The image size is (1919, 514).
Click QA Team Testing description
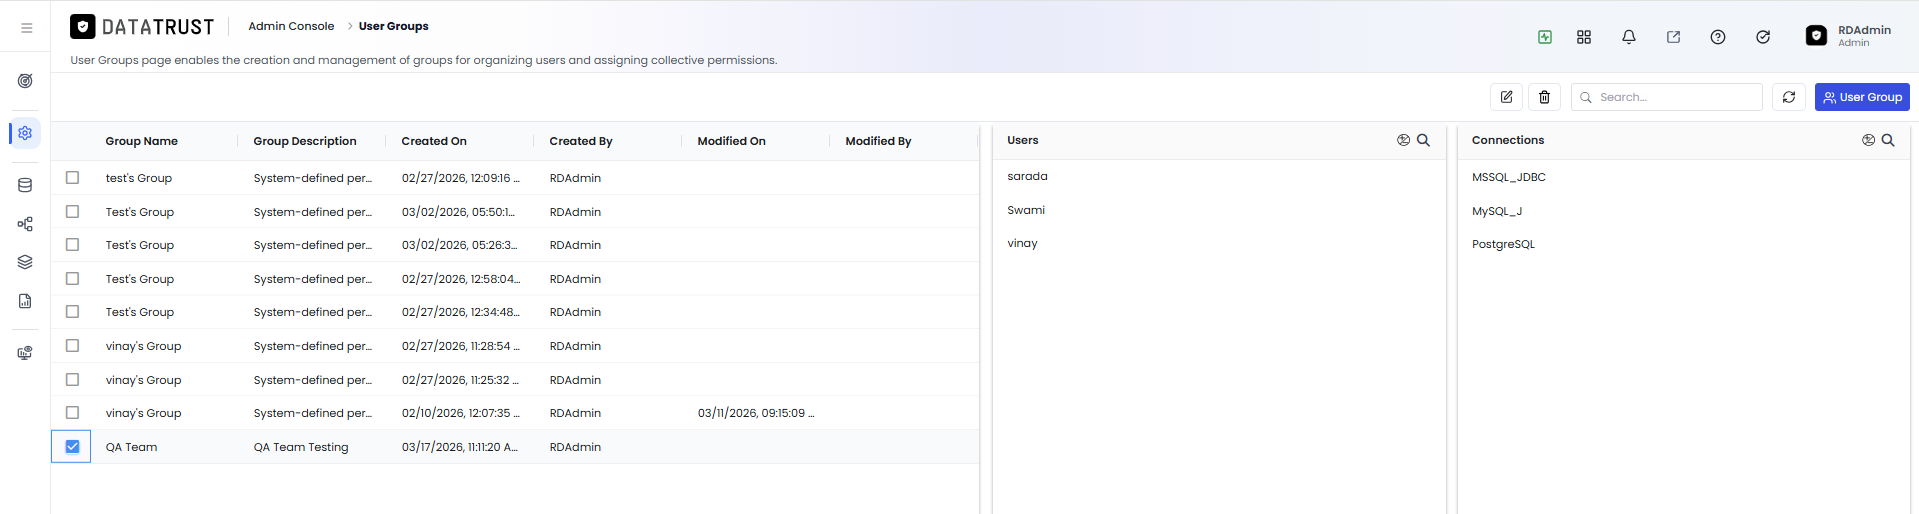click(x=301, y=447)
